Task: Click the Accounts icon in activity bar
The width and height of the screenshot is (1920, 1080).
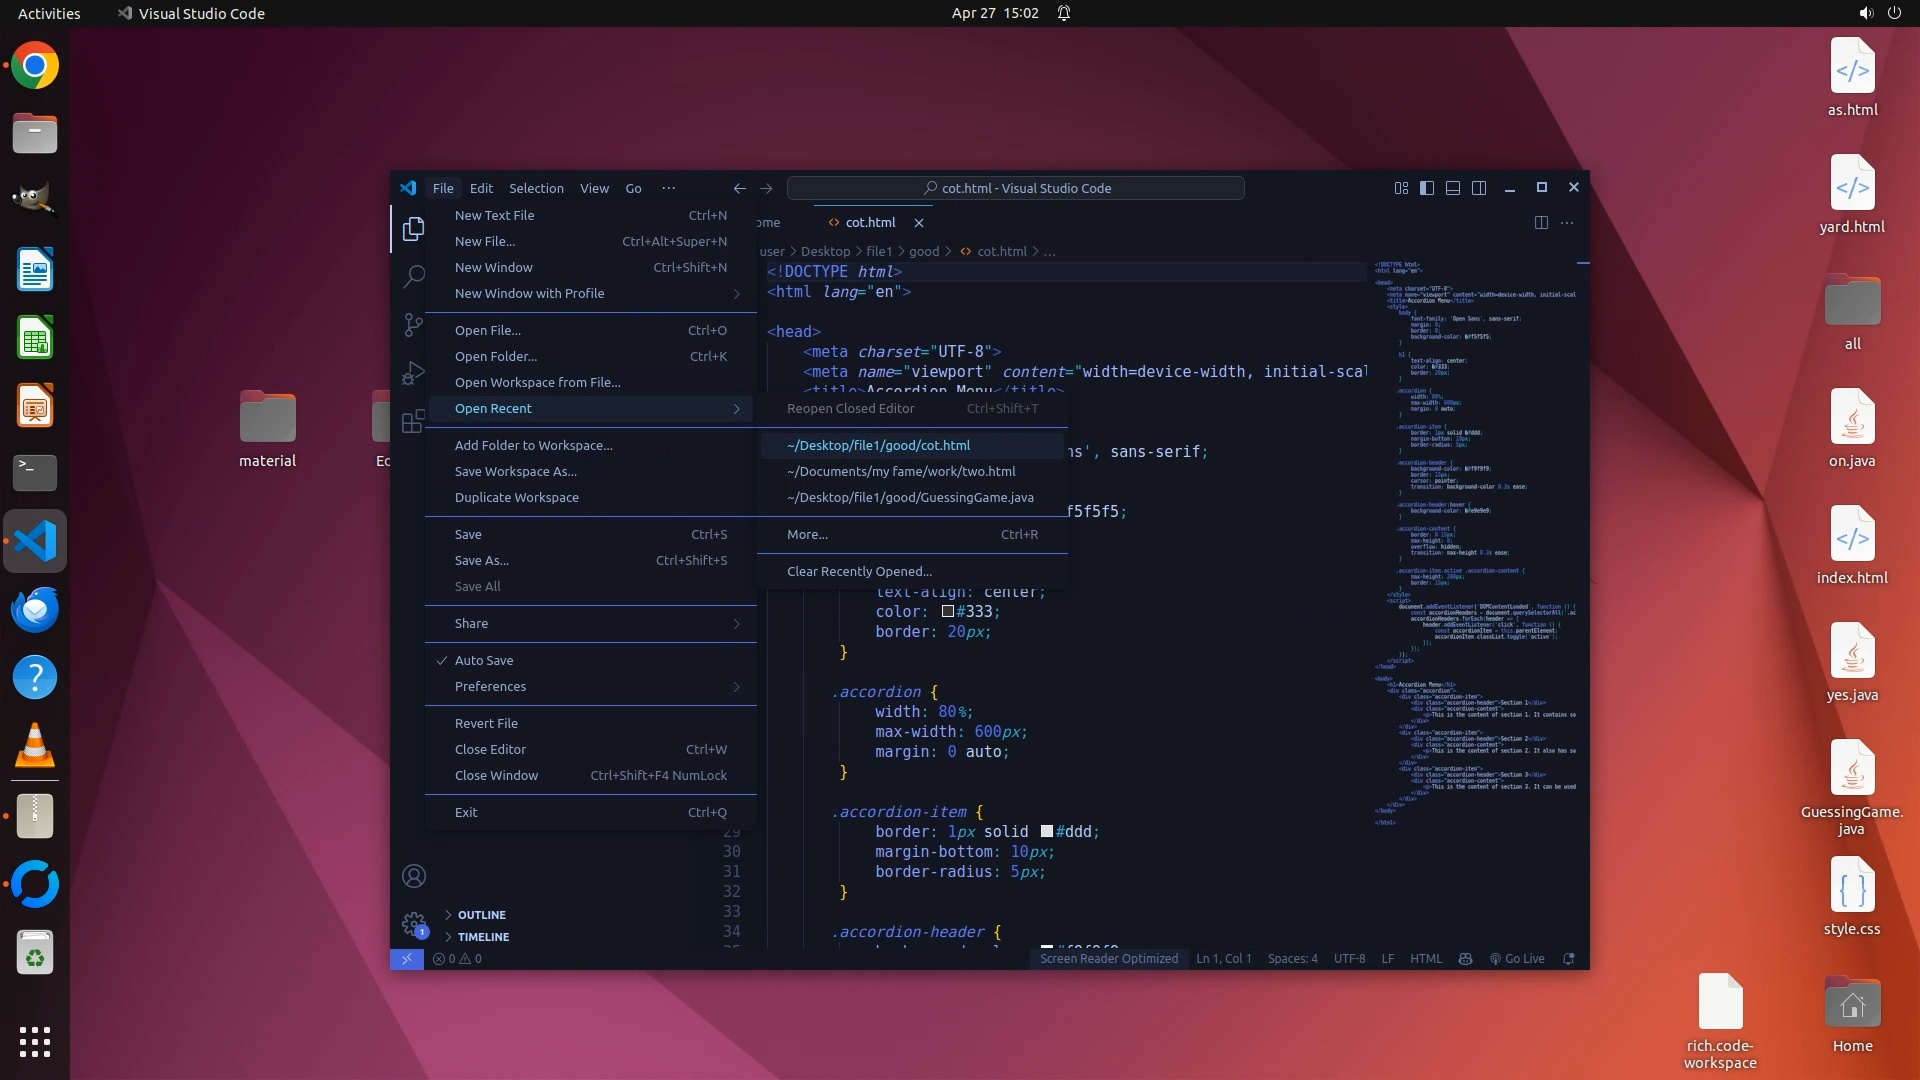Action: point(413,876)
